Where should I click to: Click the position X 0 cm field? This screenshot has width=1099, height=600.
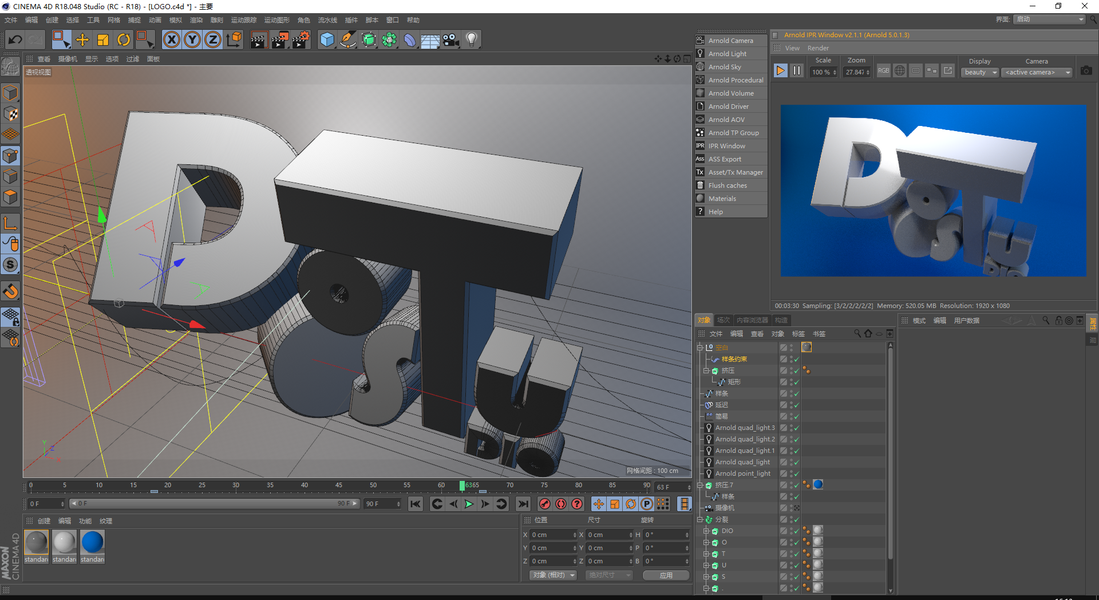click(553, 535)
